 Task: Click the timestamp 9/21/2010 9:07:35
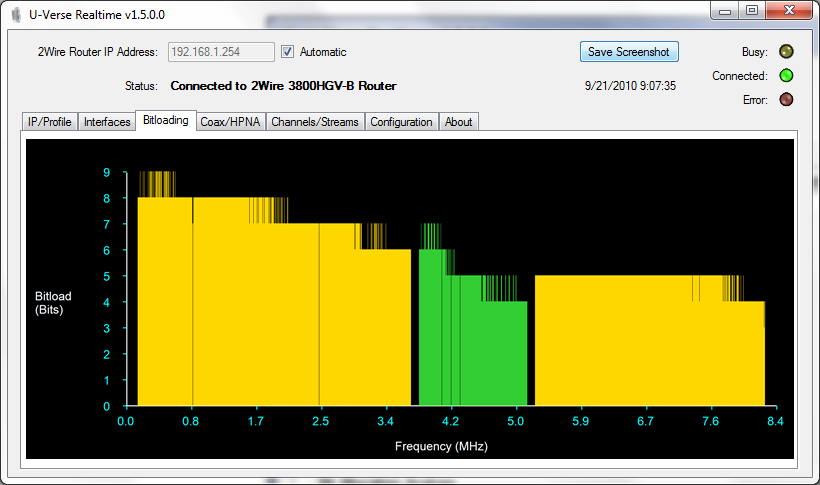point(630,86)
